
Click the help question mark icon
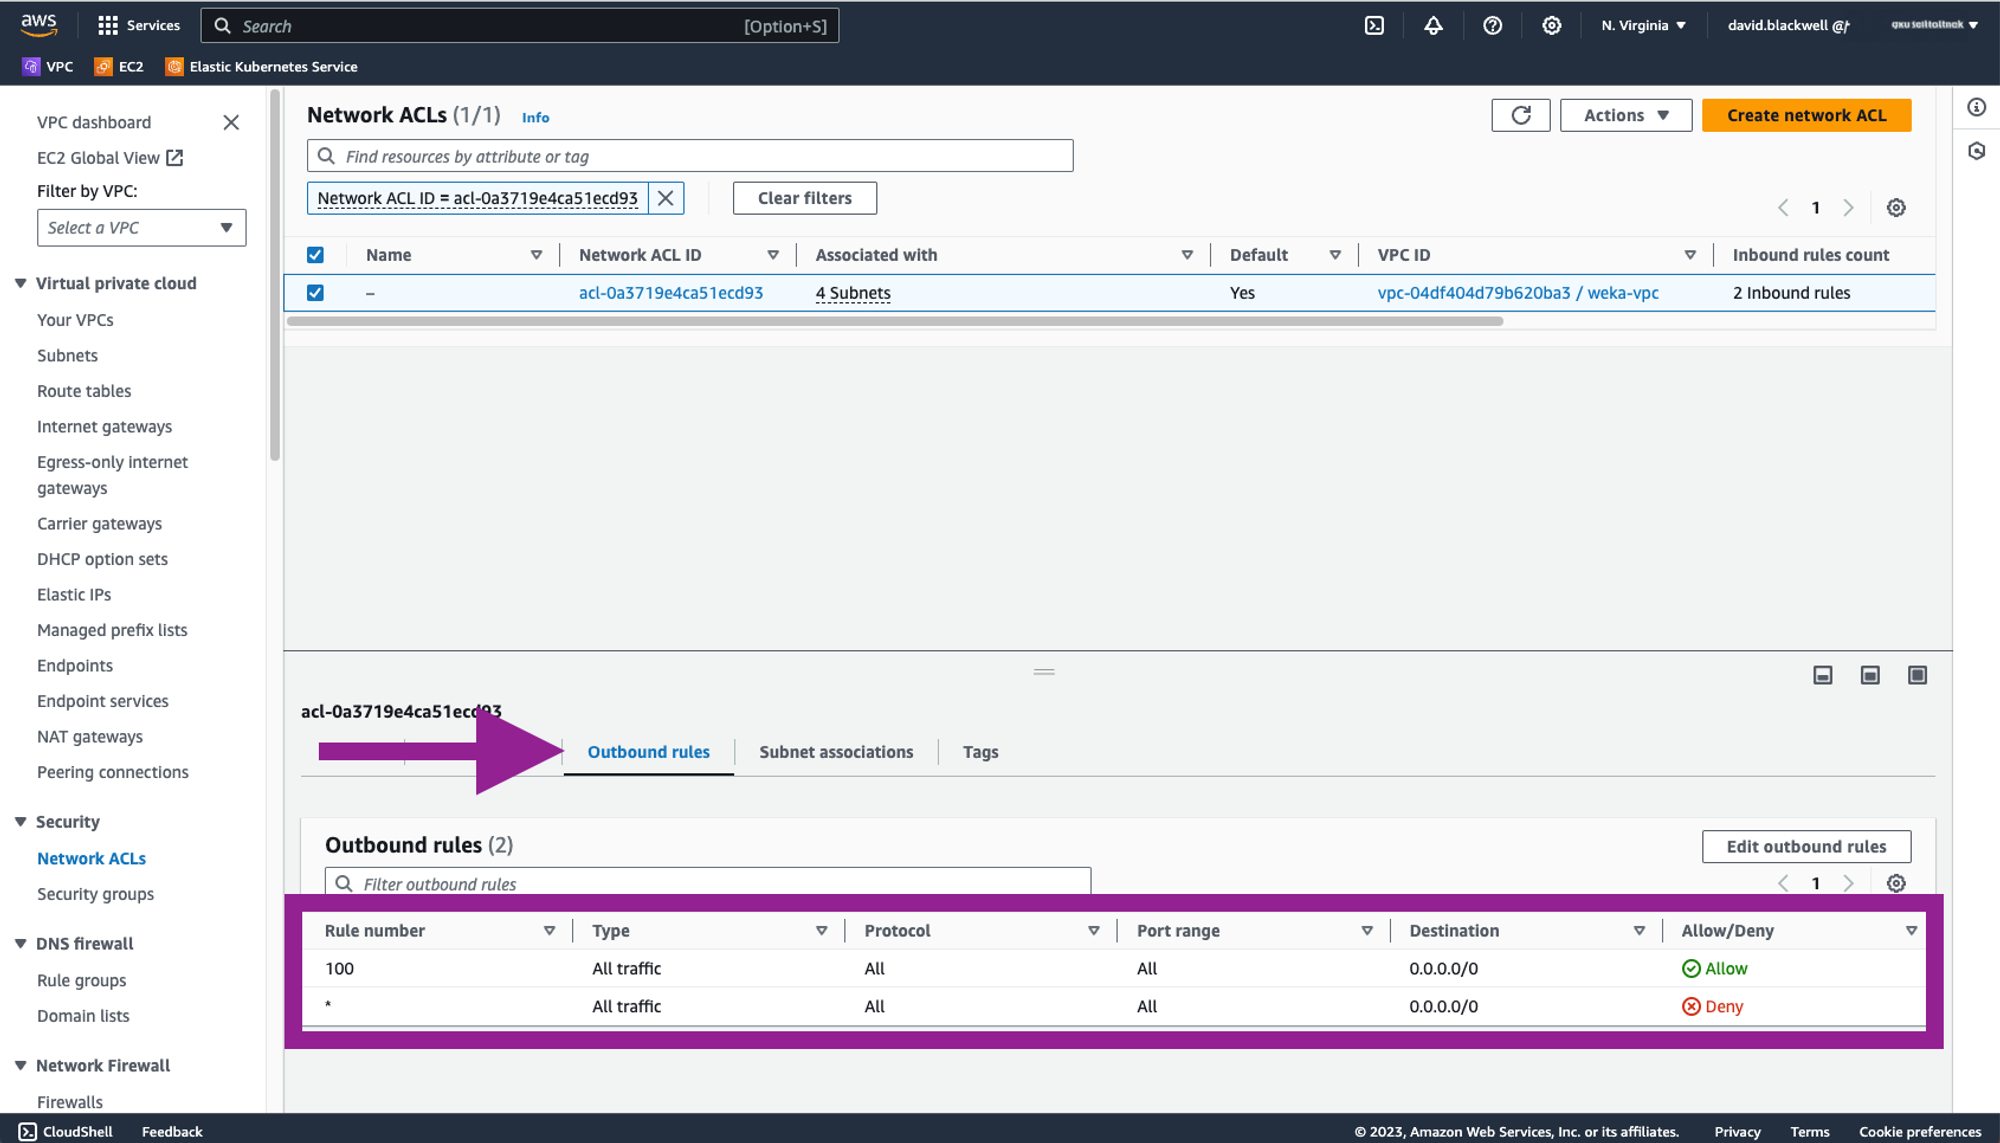[x=1492, y=26]
